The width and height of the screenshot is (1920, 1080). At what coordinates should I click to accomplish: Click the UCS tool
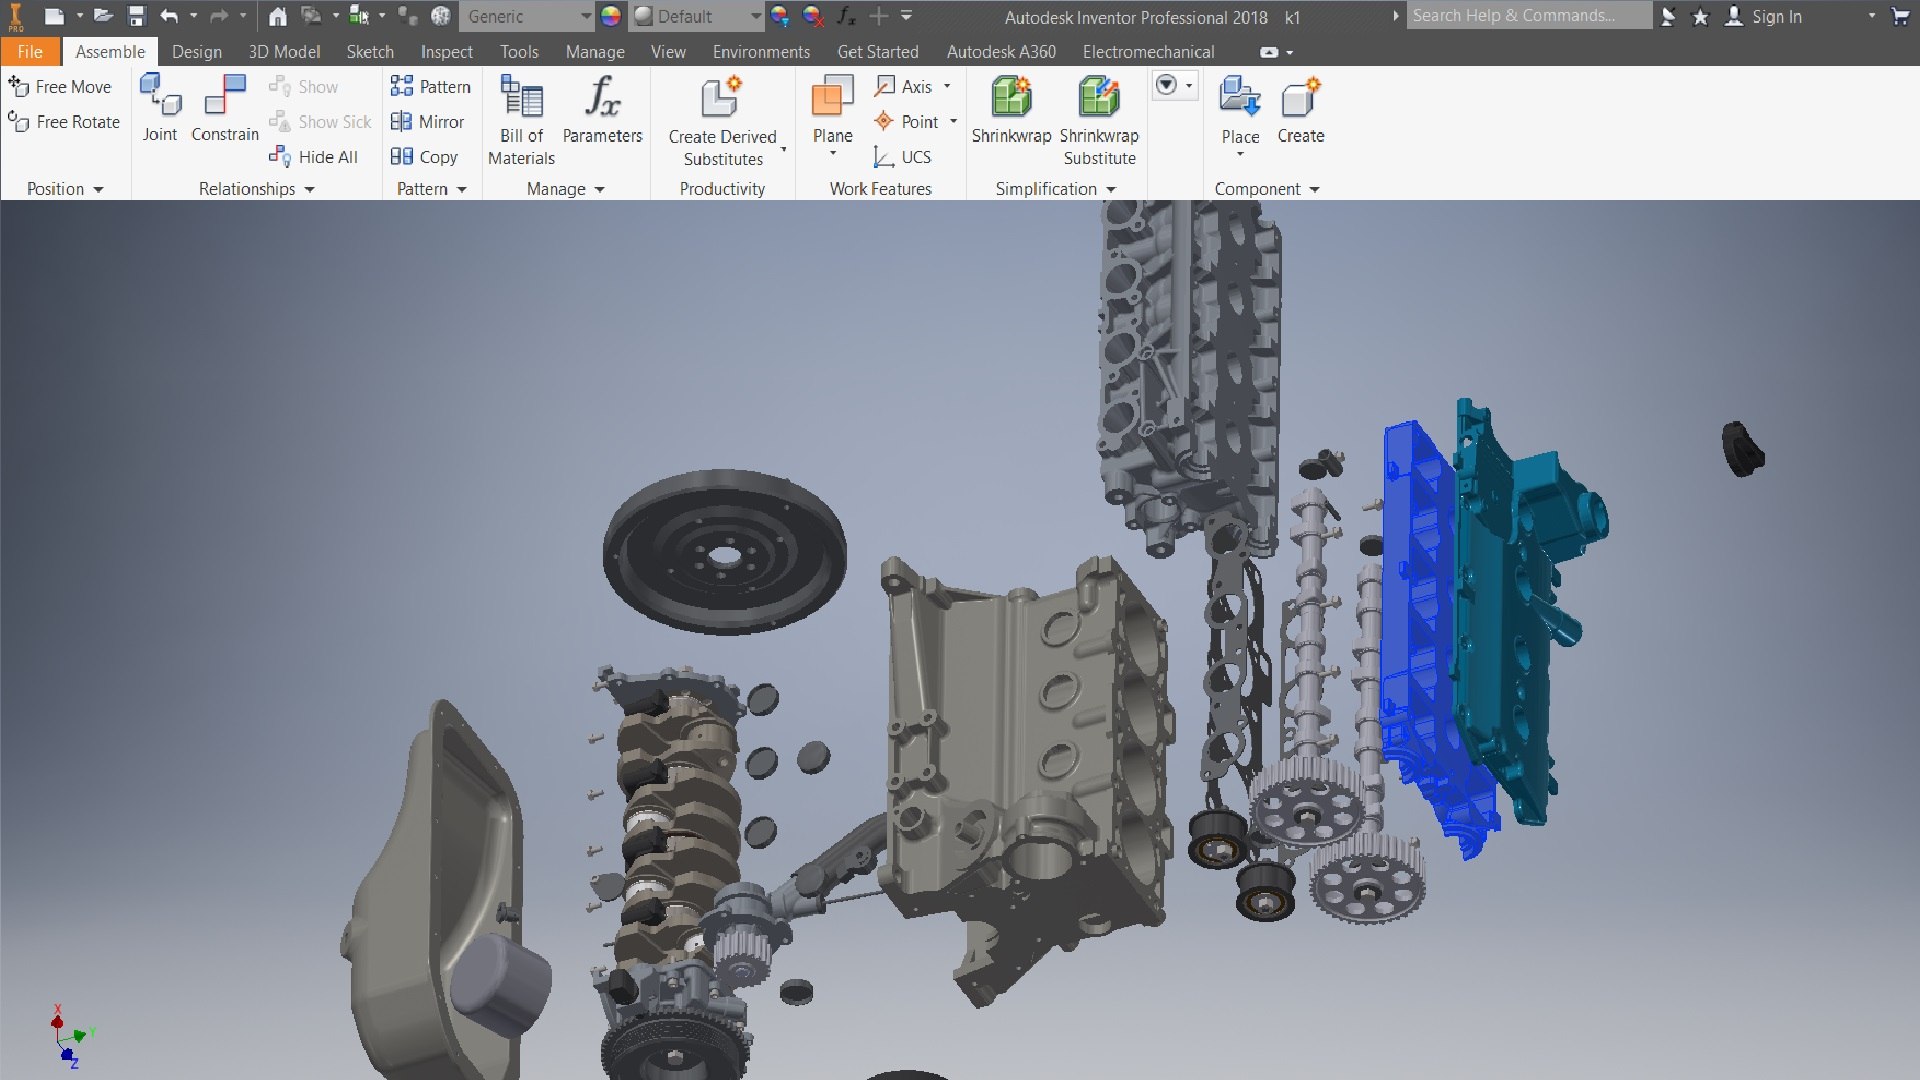click(903, 157)
